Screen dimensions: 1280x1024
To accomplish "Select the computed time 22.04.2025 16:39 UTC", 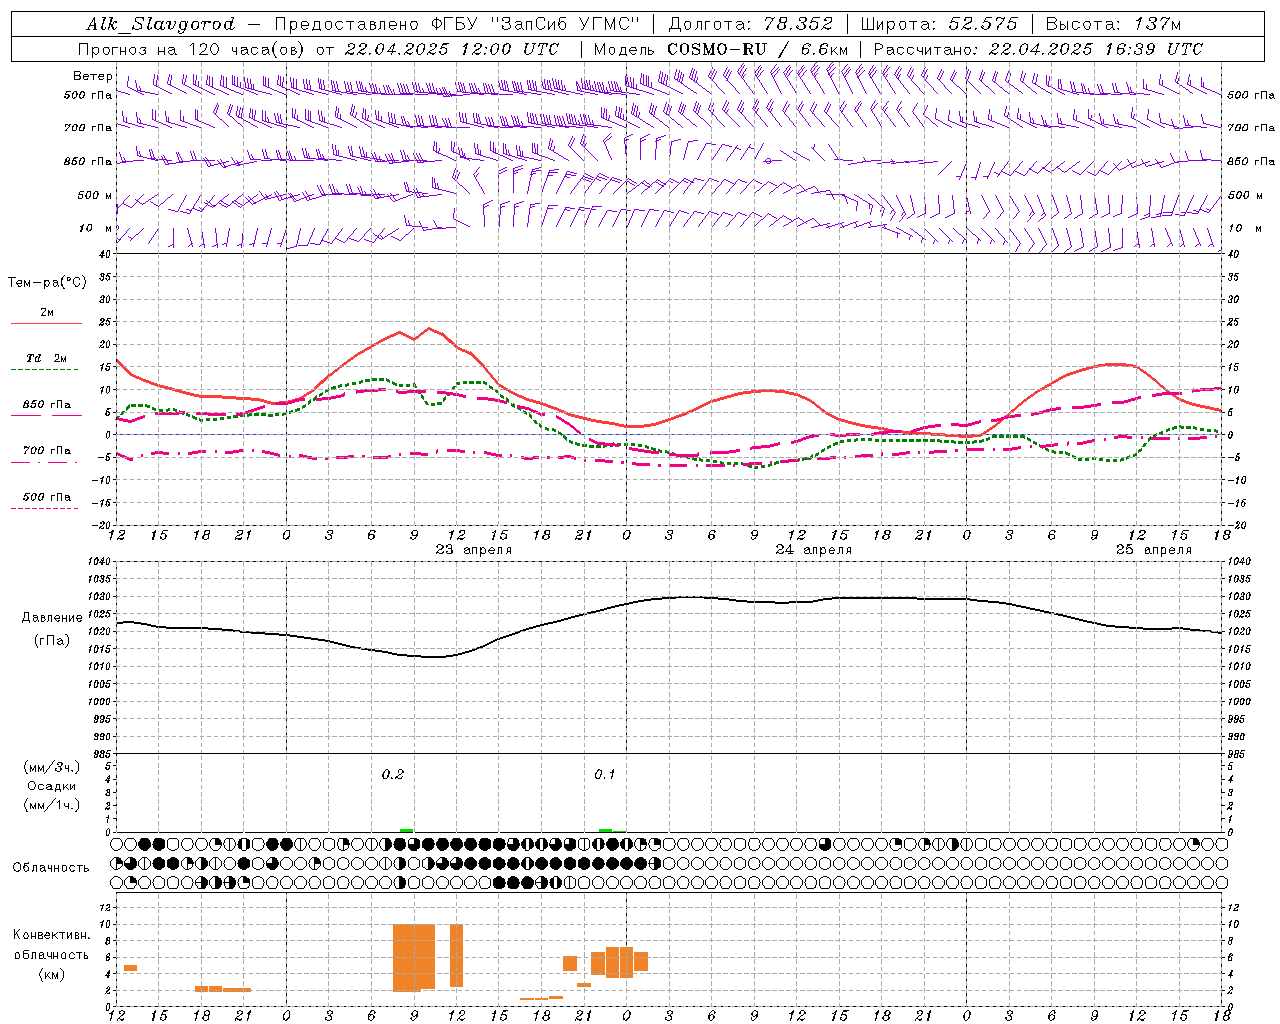I will point(1096,49).
